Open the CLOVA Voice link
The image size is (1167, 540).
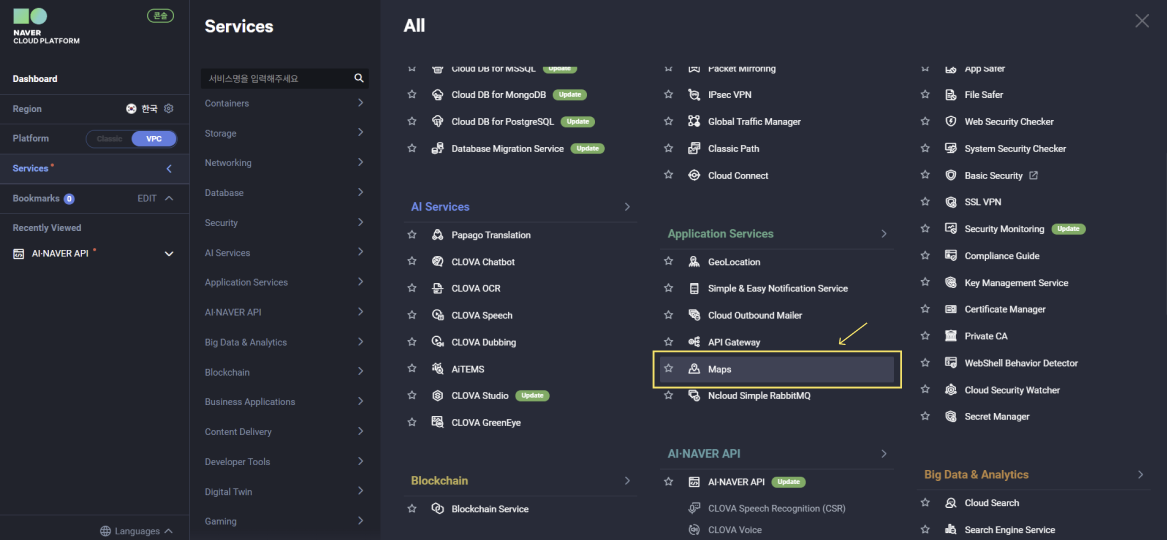(735, 530)
